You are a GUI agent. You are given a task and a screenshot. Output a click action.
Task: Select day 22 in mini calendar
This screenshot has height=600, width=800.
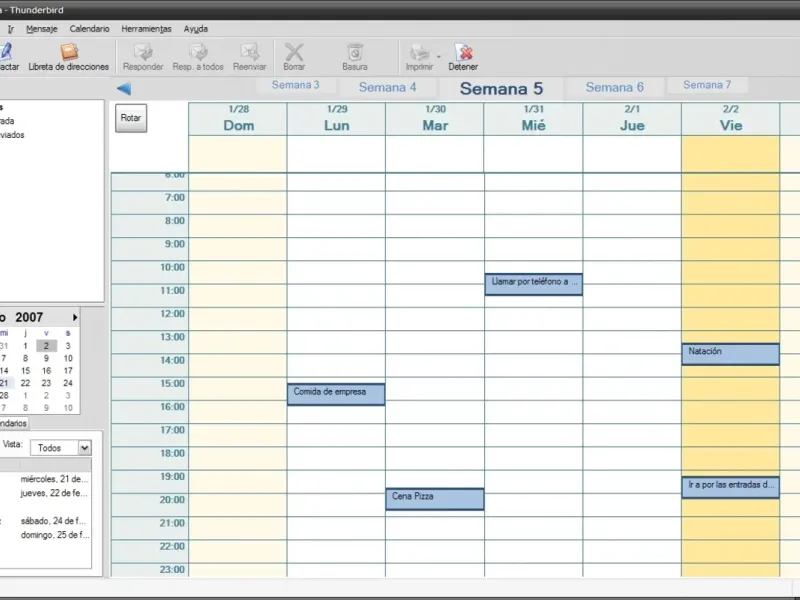(x=26, y=383)
